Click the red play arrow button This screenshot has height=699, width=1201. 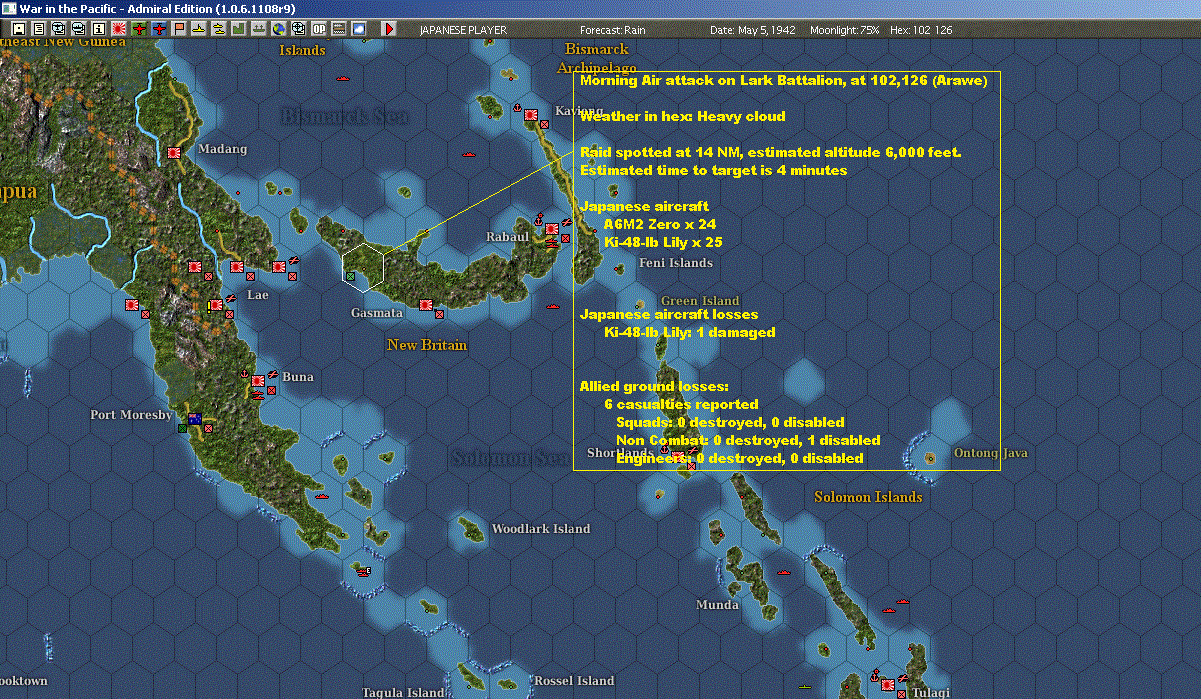(389, 29)
